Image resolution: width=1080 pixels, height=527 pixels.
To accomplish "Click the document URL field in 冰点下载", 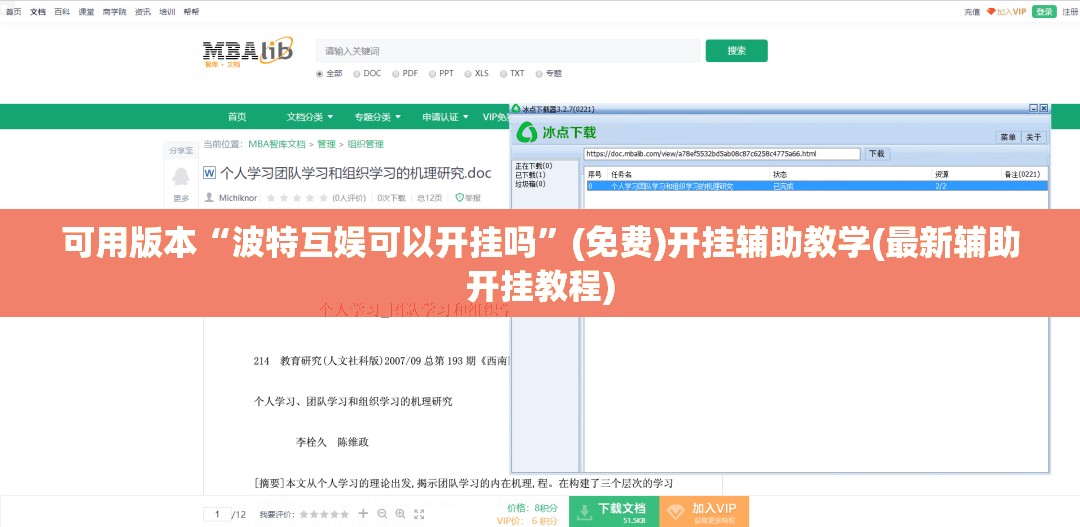I will (722, 154).
